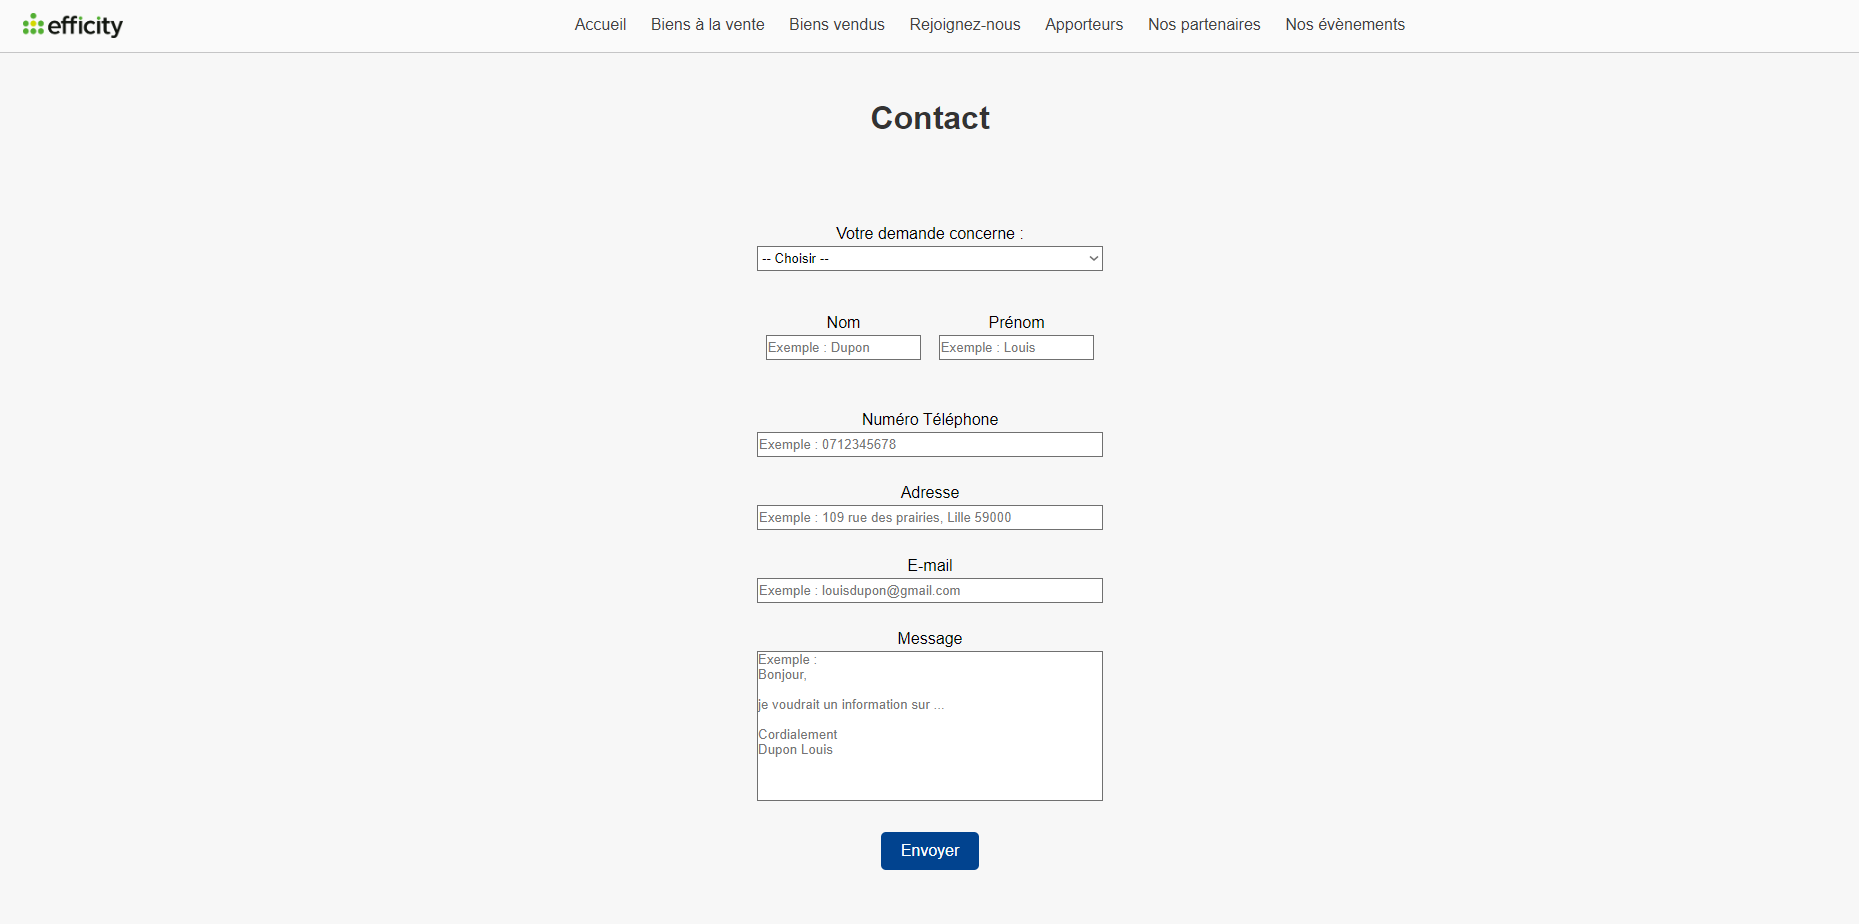Click the Message label text
Image resolution: width=1859 pixels, height=924 pixels.
pos(929,639)
